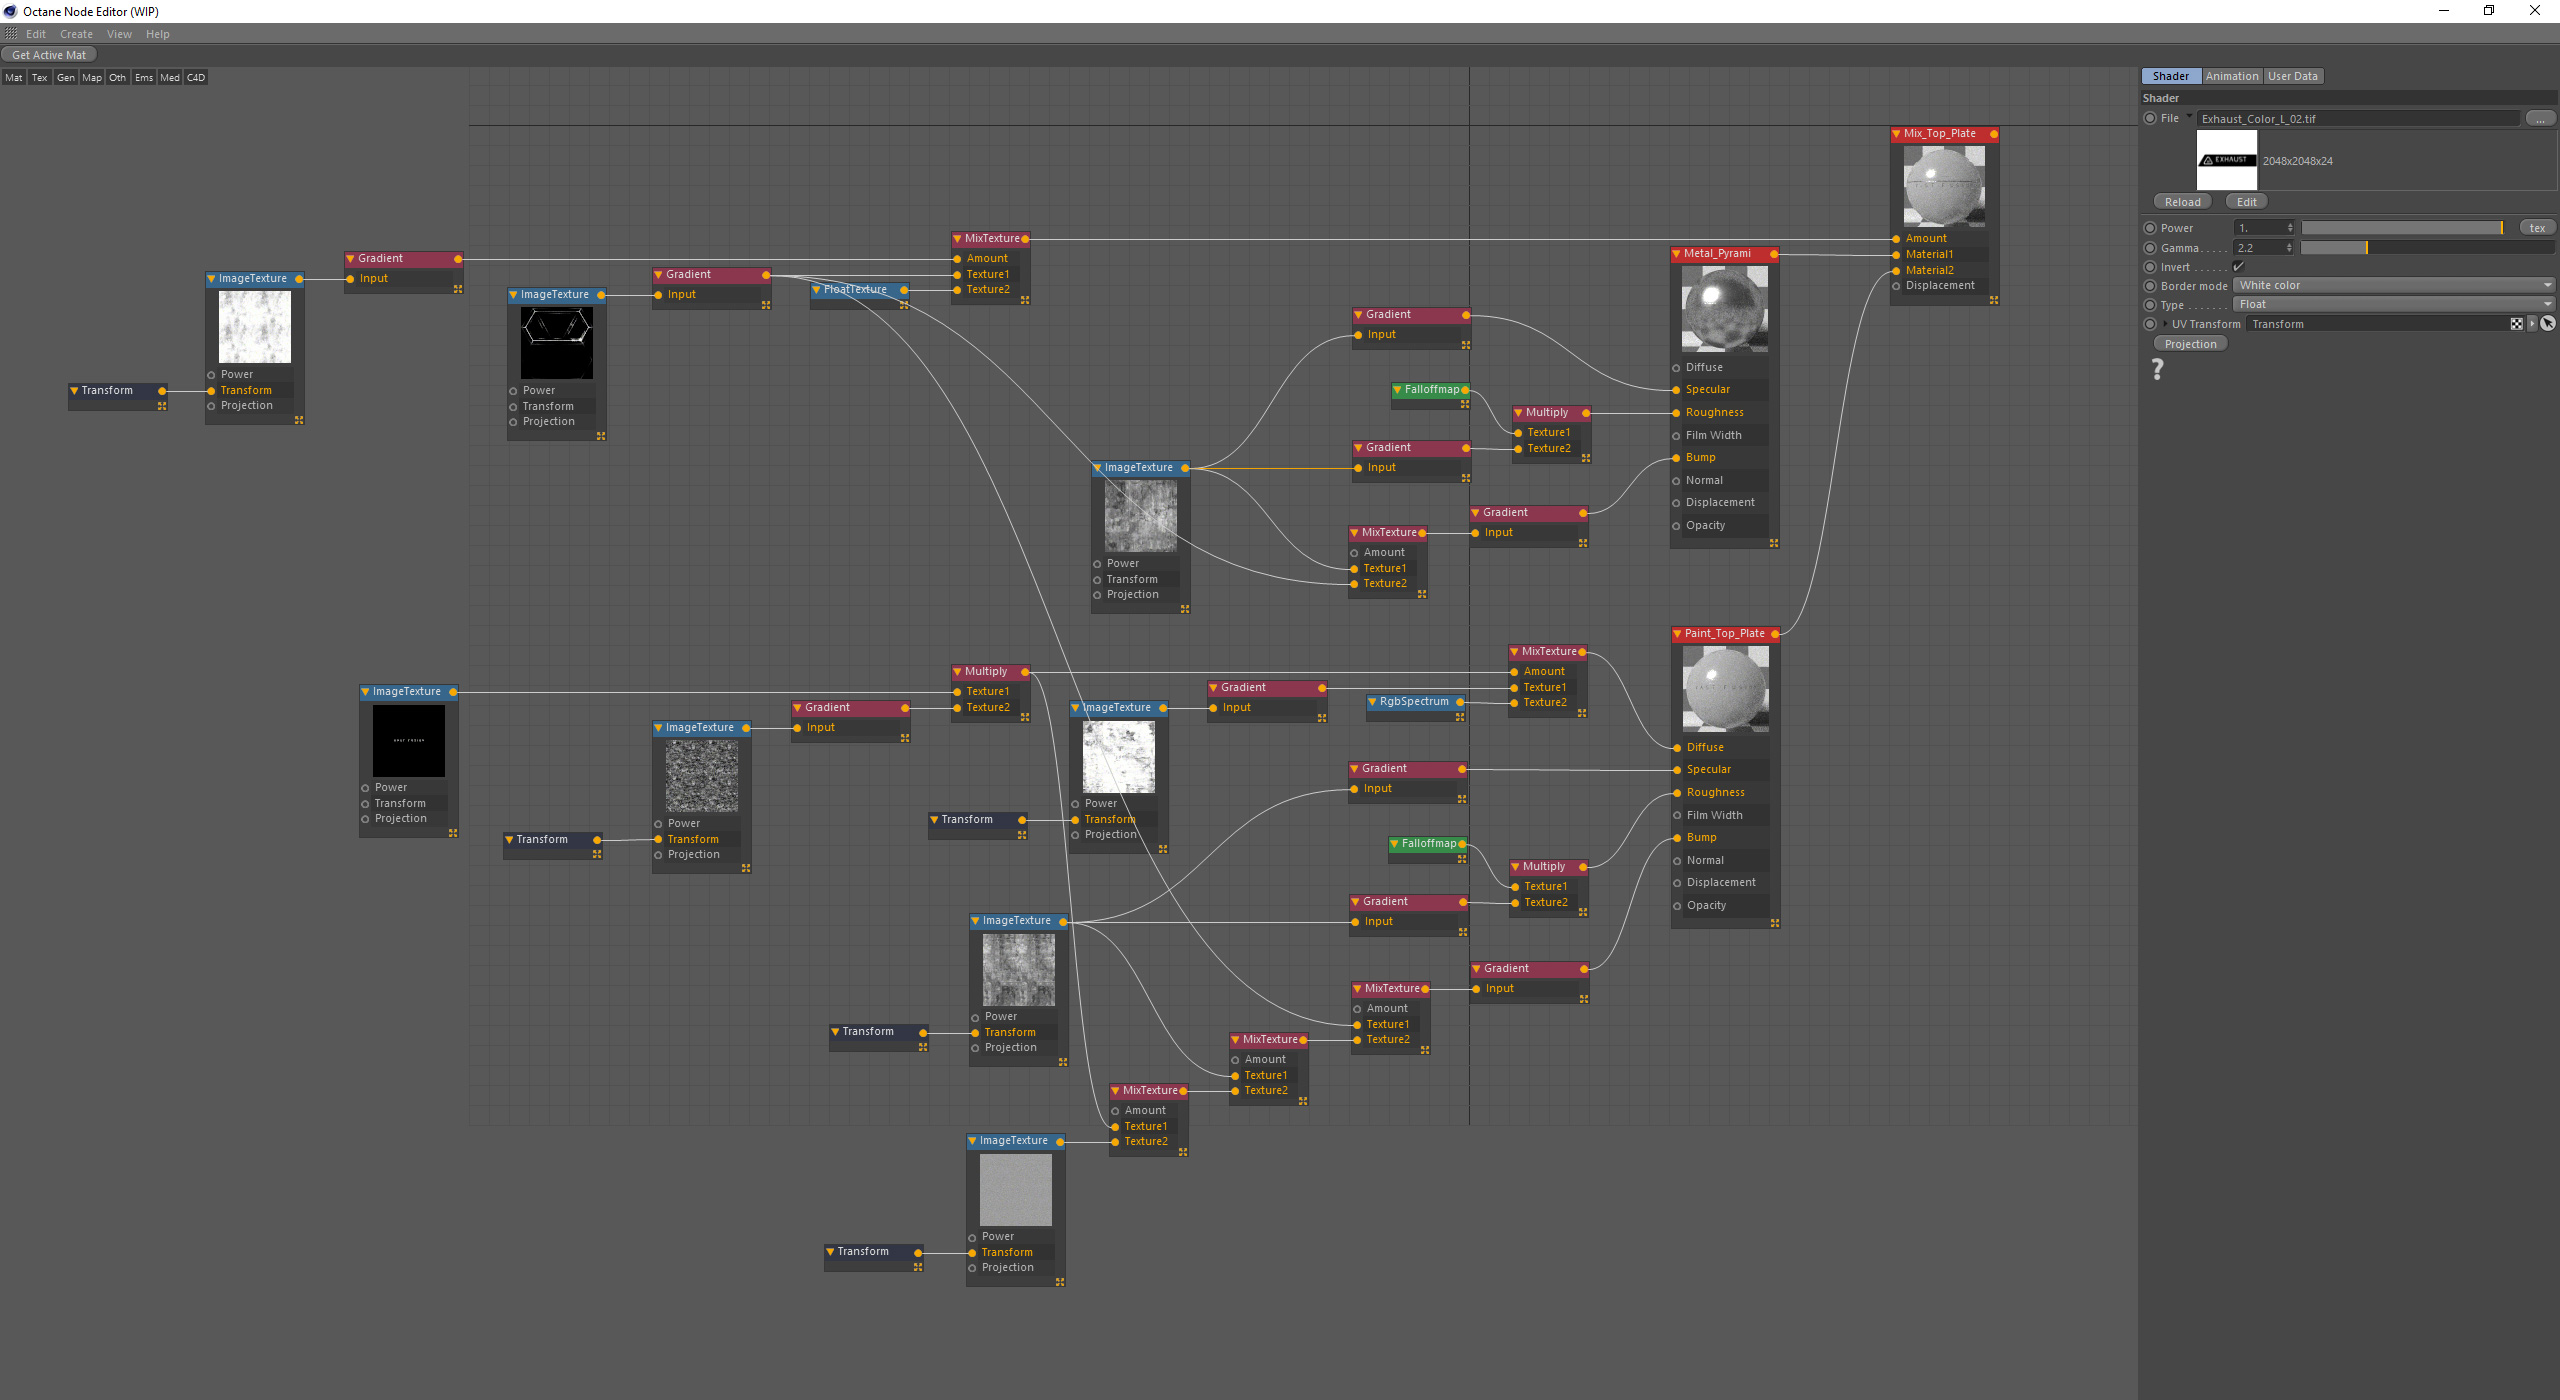2560x1400 pixels.
Task: Click the FloatTexture node header
Action: [x=855, y=290]
